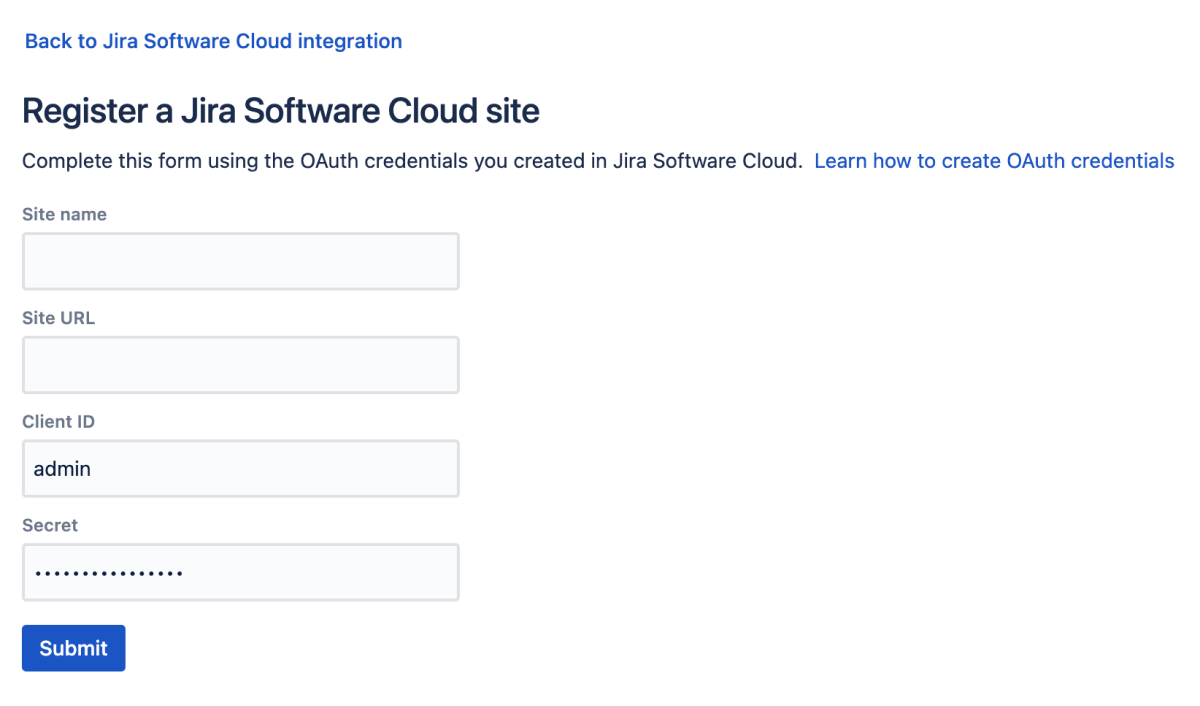1200x706 pixels.
Task: Select the masked Secret password field
Action: (x=240, y=571)
